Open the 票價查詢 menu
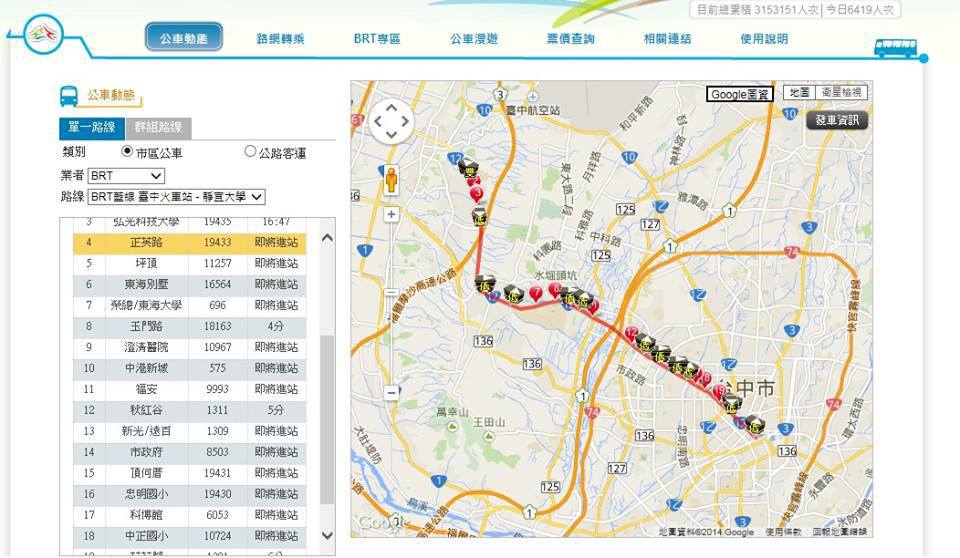The height and width of the screenshot is (558, 960). point(571,39)
